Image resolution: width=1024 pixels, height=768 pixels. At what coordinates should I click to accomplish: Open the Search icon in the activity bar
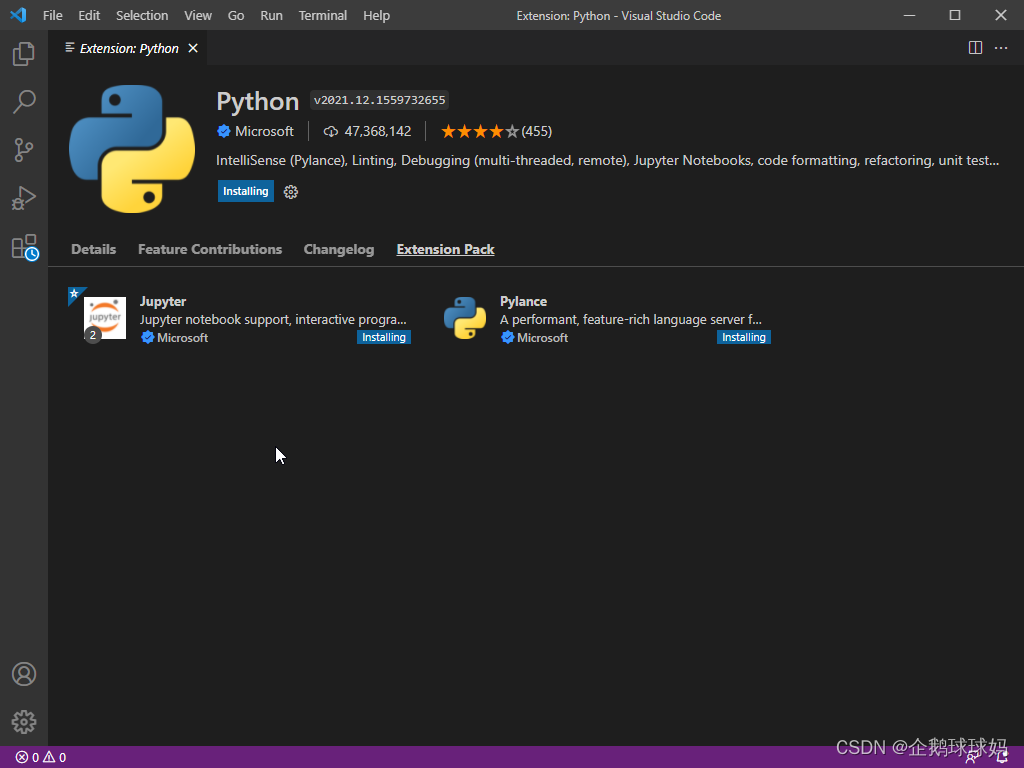(24, 102)
